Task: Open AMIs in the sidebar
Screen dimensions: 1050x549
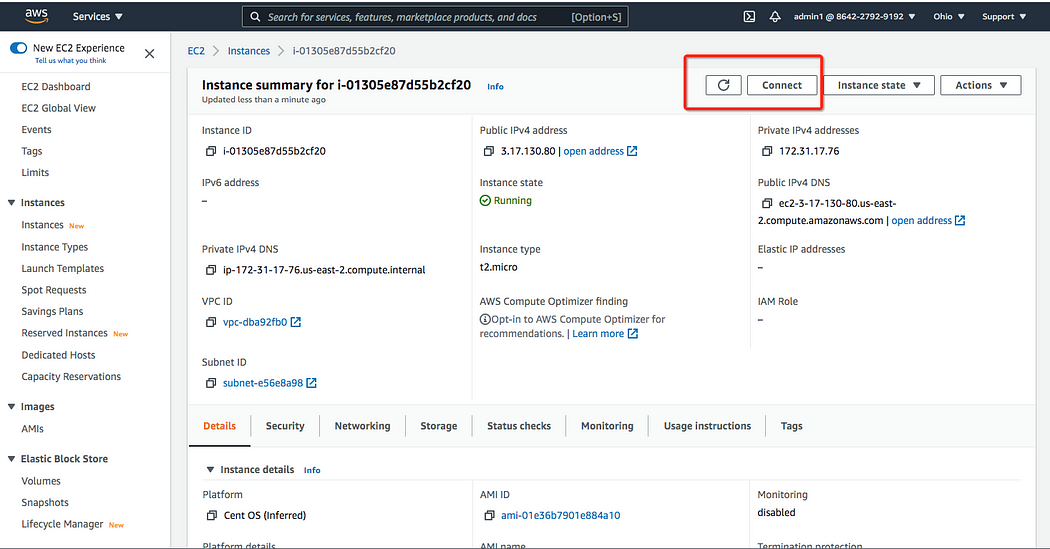Action: (x=32, y=428)
